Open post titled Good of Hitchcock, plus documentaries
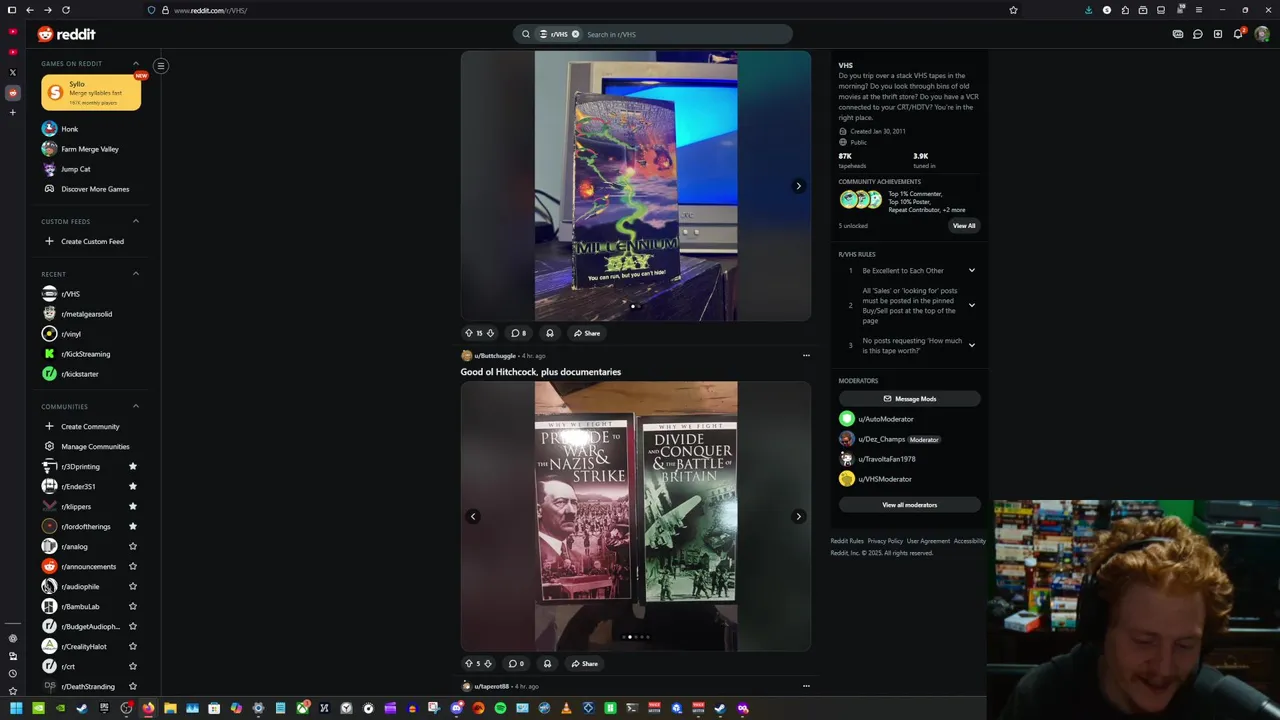The image size is (1280, 720). coord(540,372)
